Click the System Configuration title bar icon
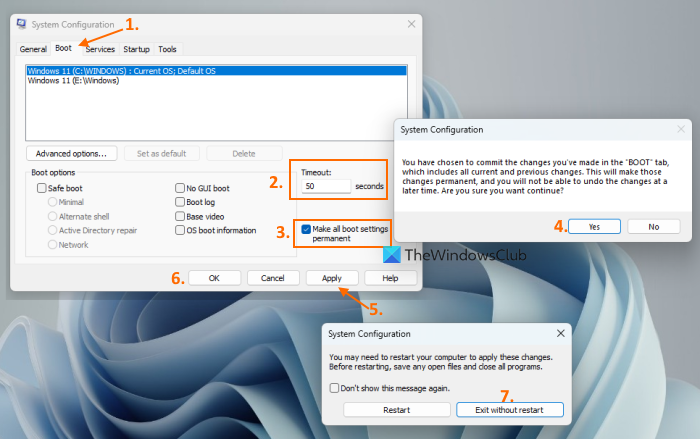The height and width of the screenshot is (439, 700). pos(21,24)
